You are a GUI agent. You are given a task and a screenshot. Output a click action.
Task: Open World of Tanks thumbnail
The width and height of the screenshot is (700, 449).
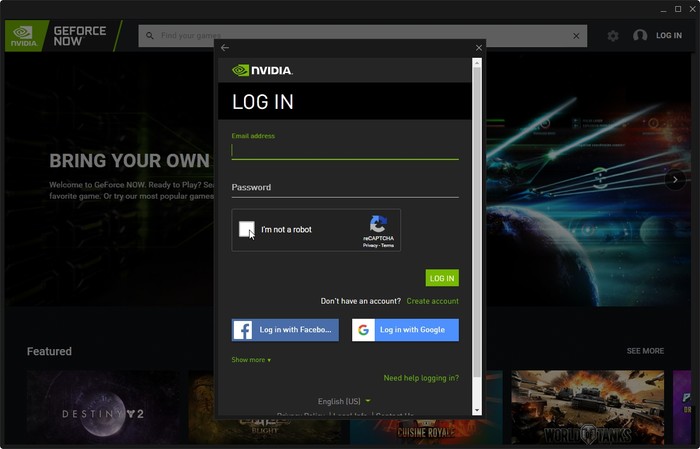[x=588, y=407]
